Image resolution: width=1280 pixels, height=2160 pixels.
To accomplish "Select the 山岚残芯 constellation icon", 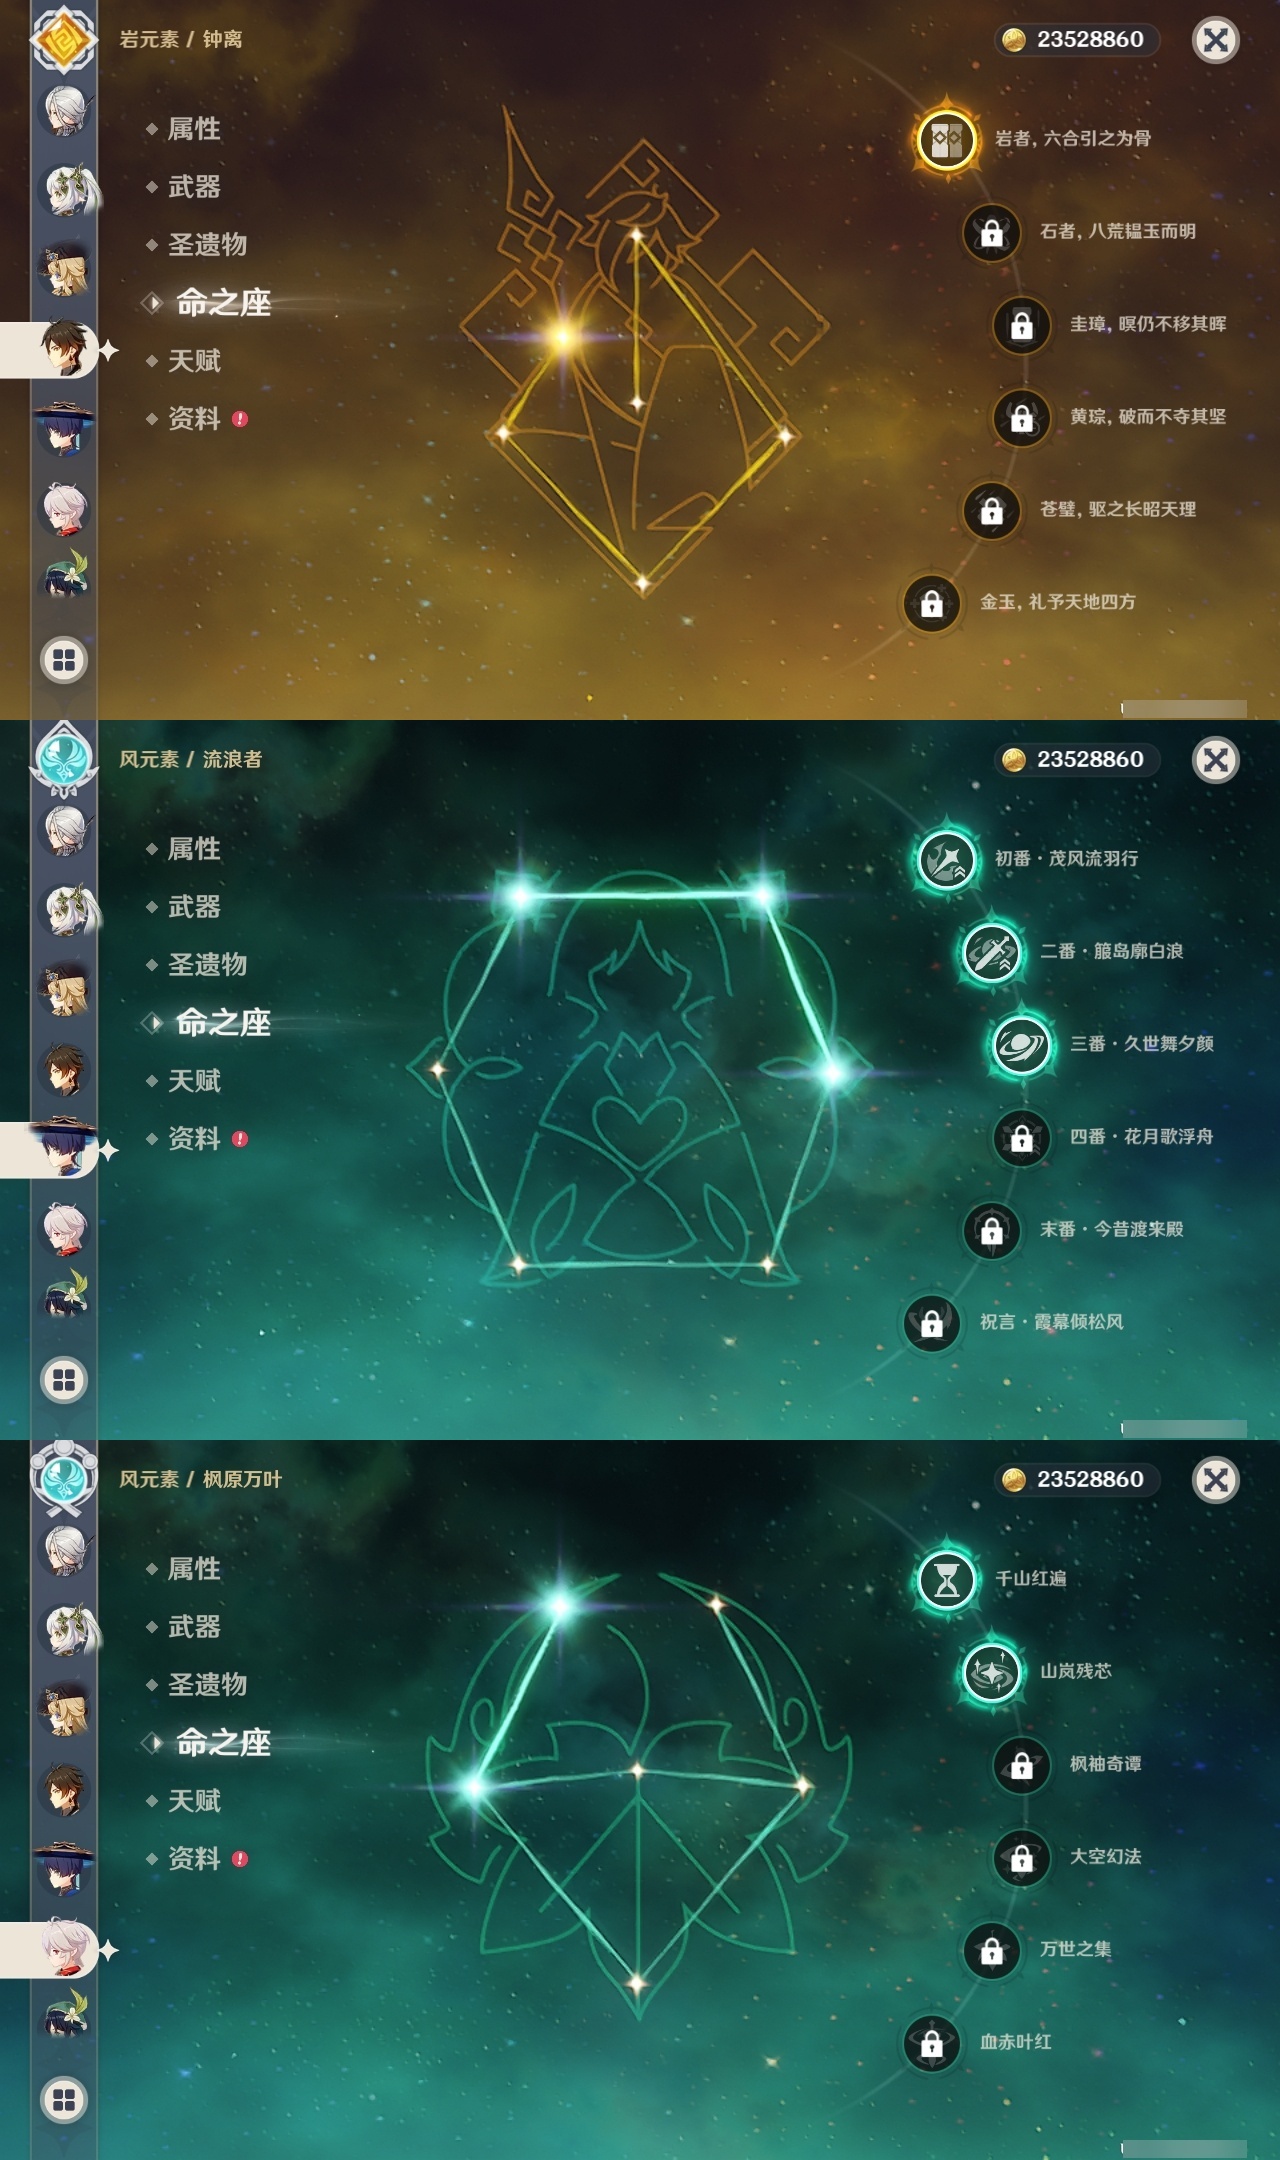I will (991, 1672).
